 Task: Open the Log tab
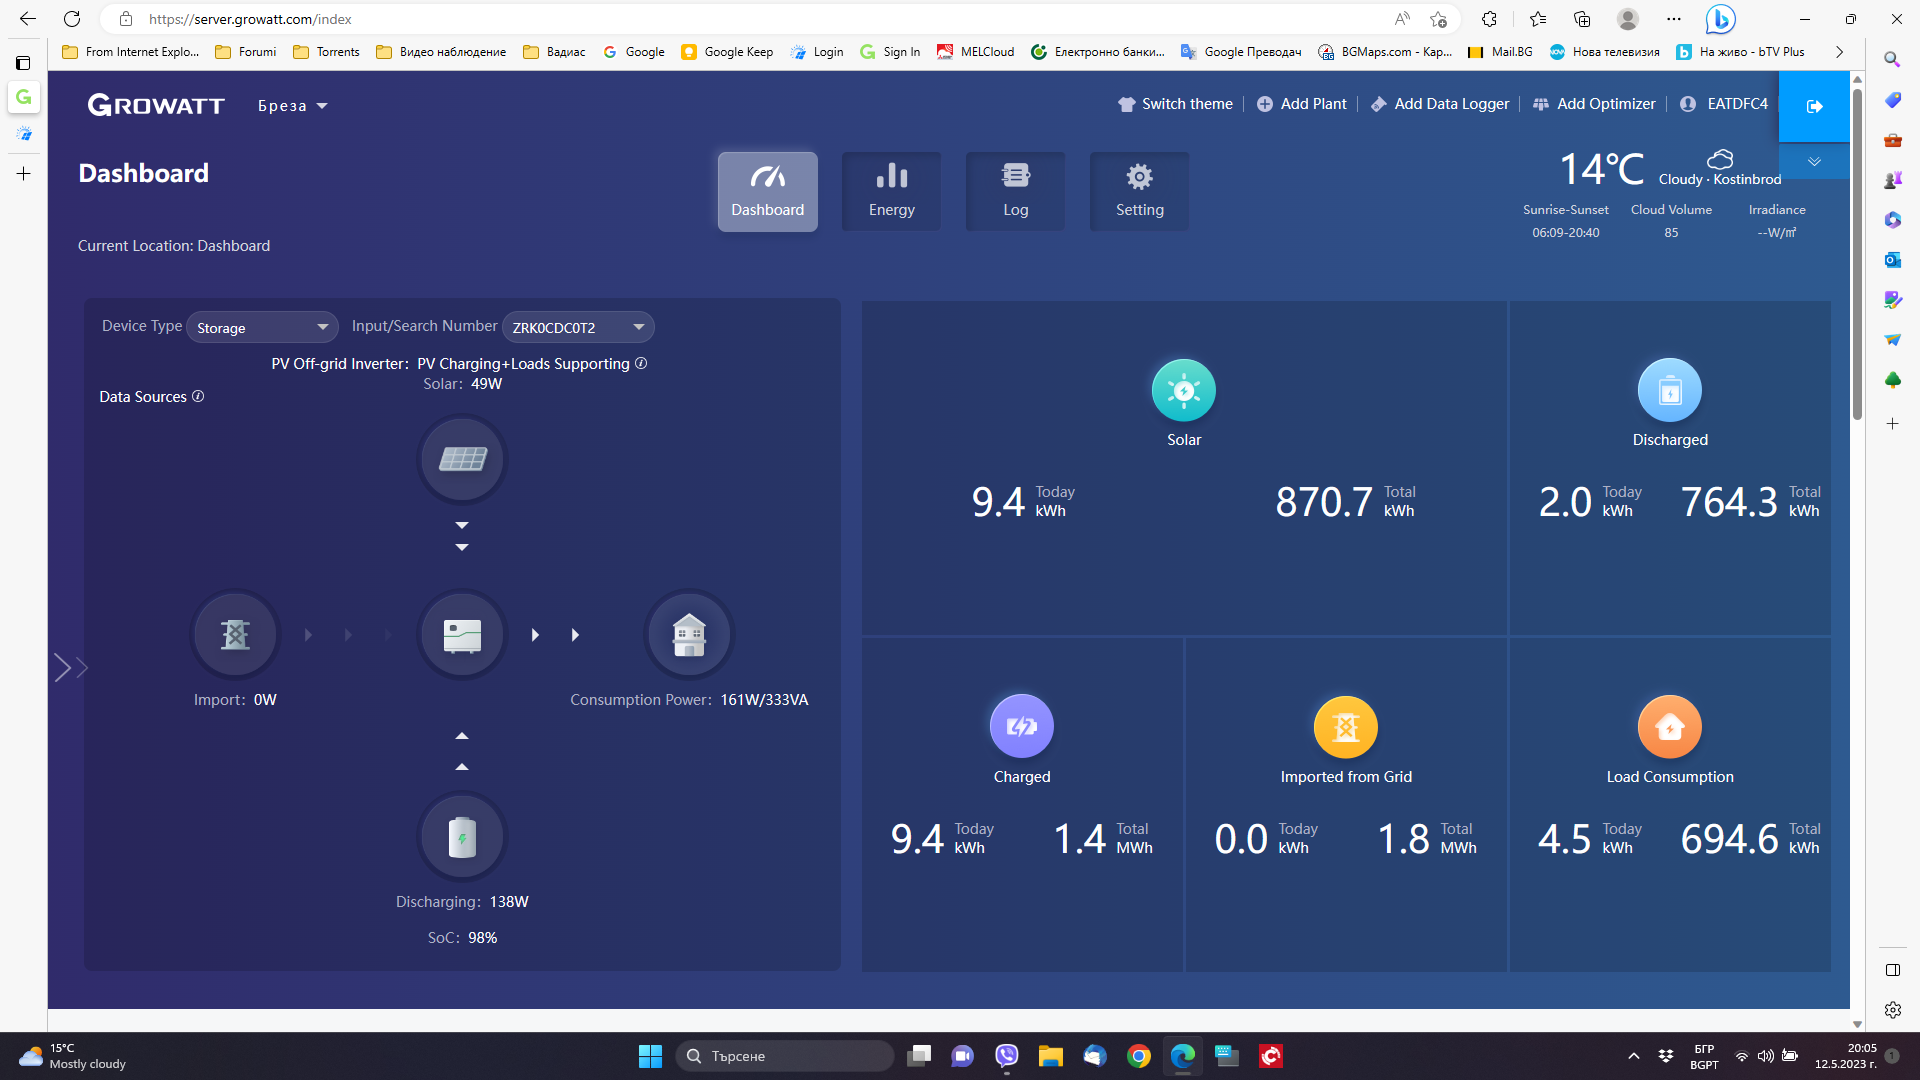[x=1015, y=191]
